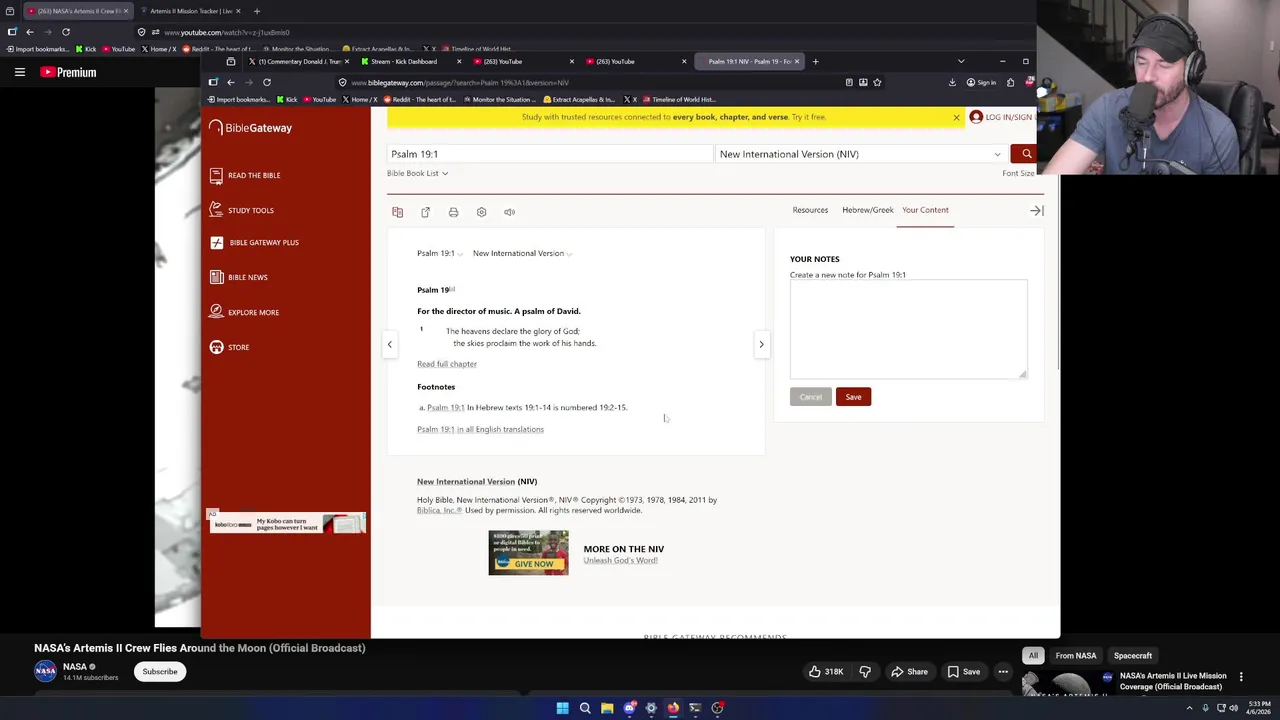Viewport: 1280px width, 720px height.
Task: Click the listen audio speaker icon
Action: (x=509, y=212)
